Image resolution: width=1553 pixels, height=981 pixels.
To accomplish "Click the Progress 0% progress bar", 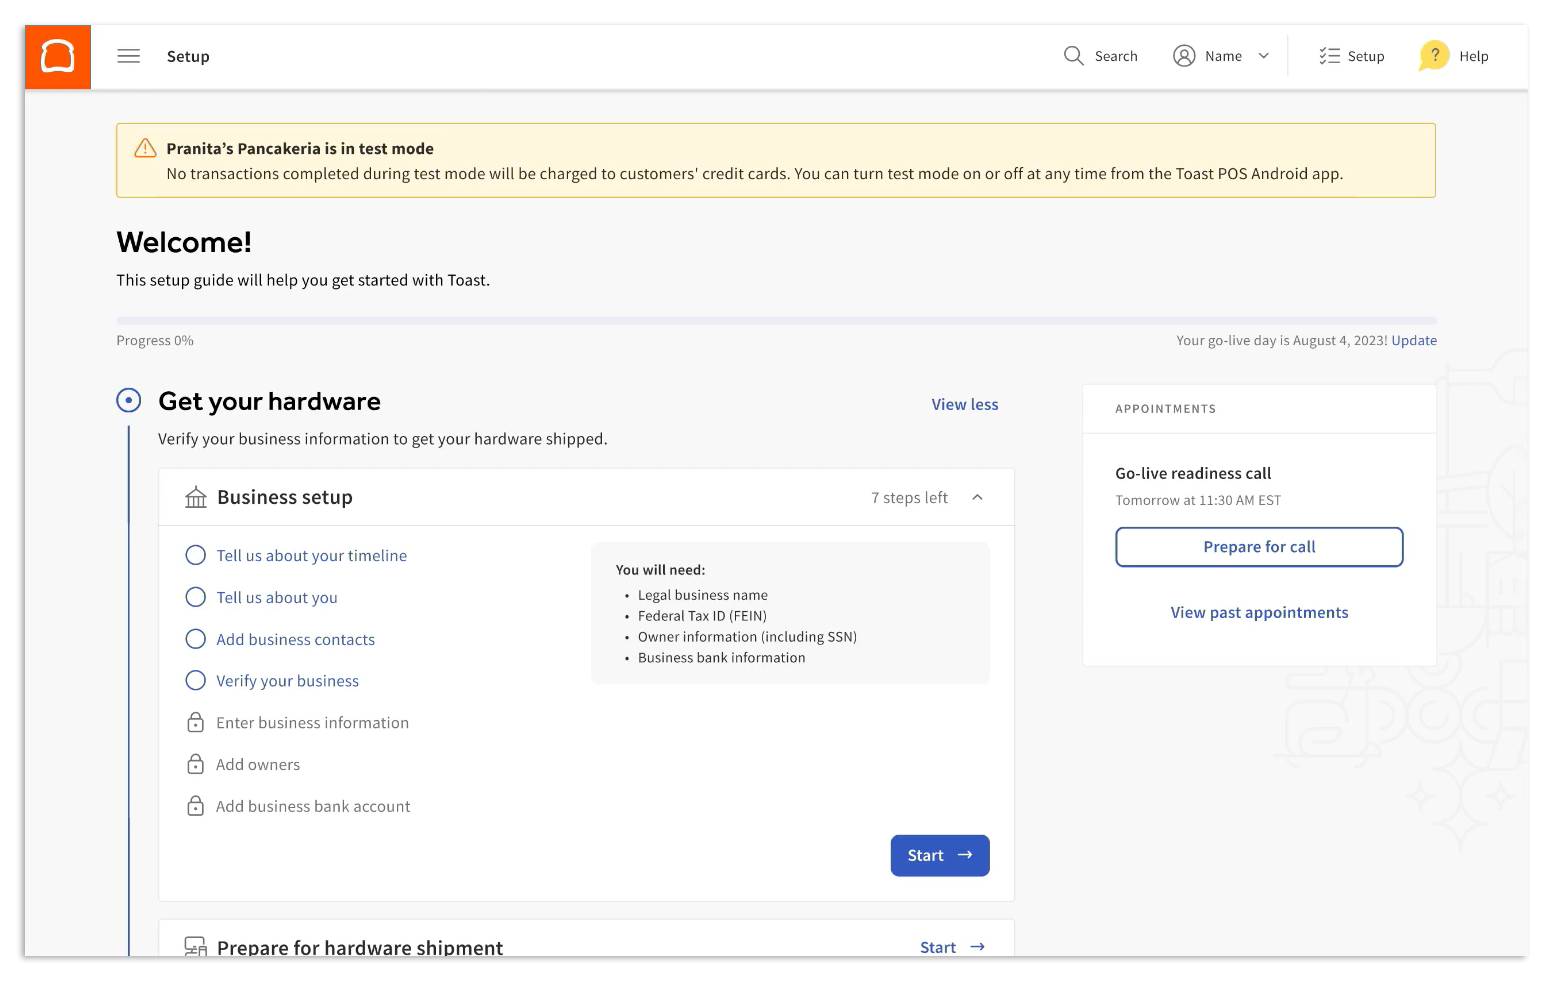I will [x=776, y=319].
